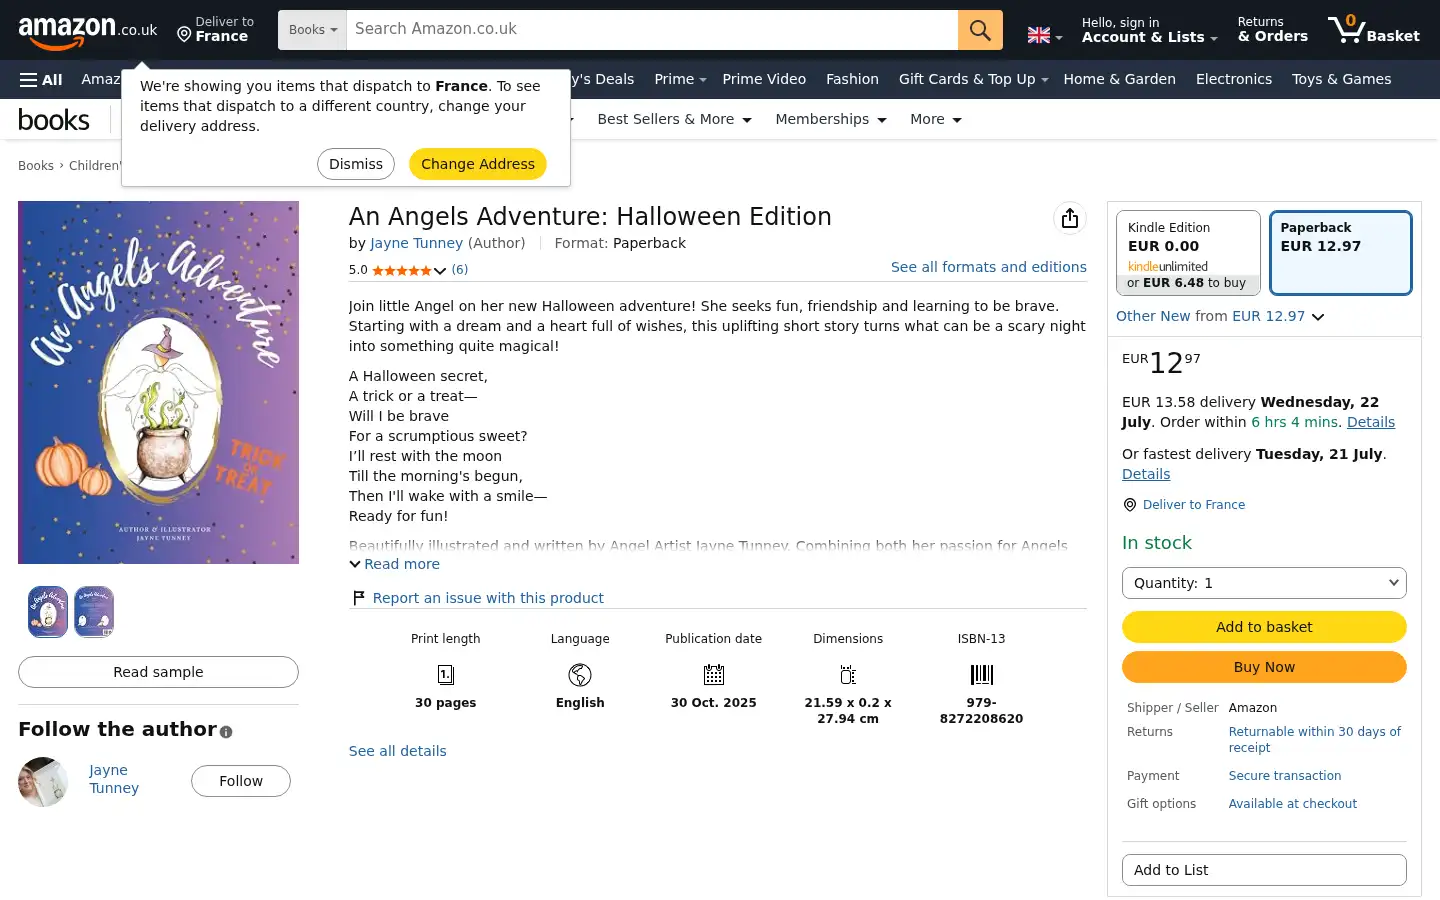This screenshot has width=1440, height=900.
Task: Click the Add to basket button
Action: [1264, 627]
